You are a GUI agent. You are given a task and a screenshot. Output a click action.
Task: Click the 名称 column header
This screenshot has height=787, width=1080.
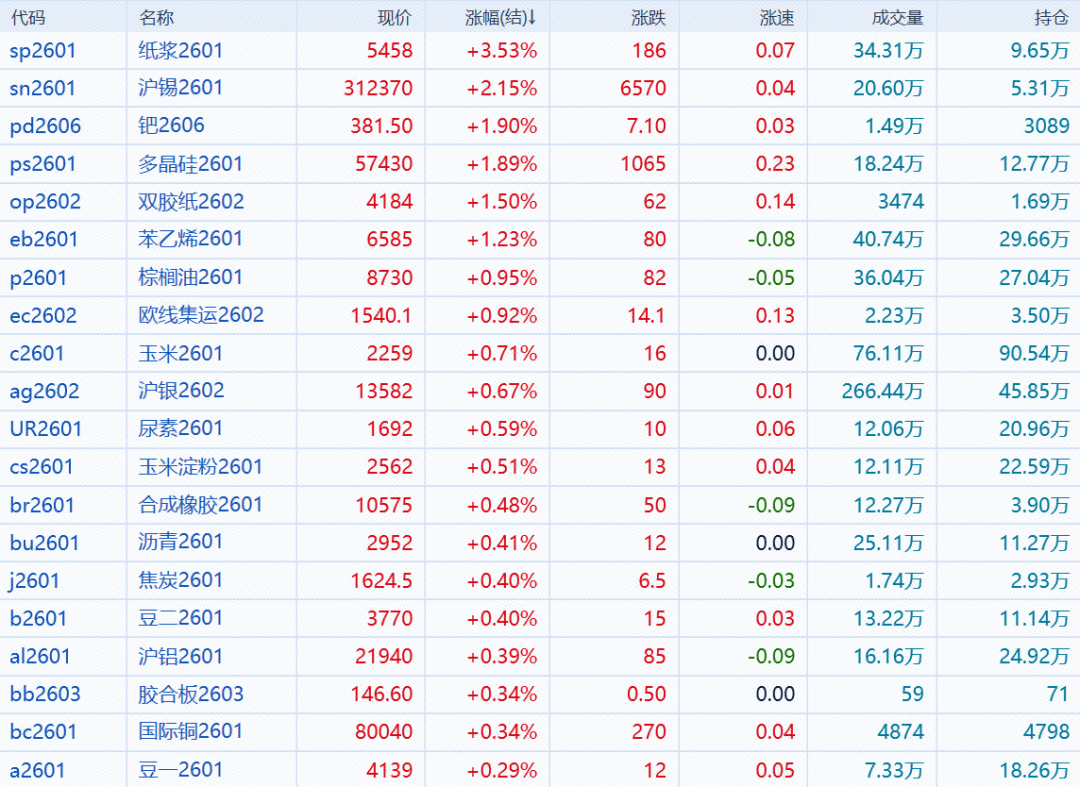point(156,17)
